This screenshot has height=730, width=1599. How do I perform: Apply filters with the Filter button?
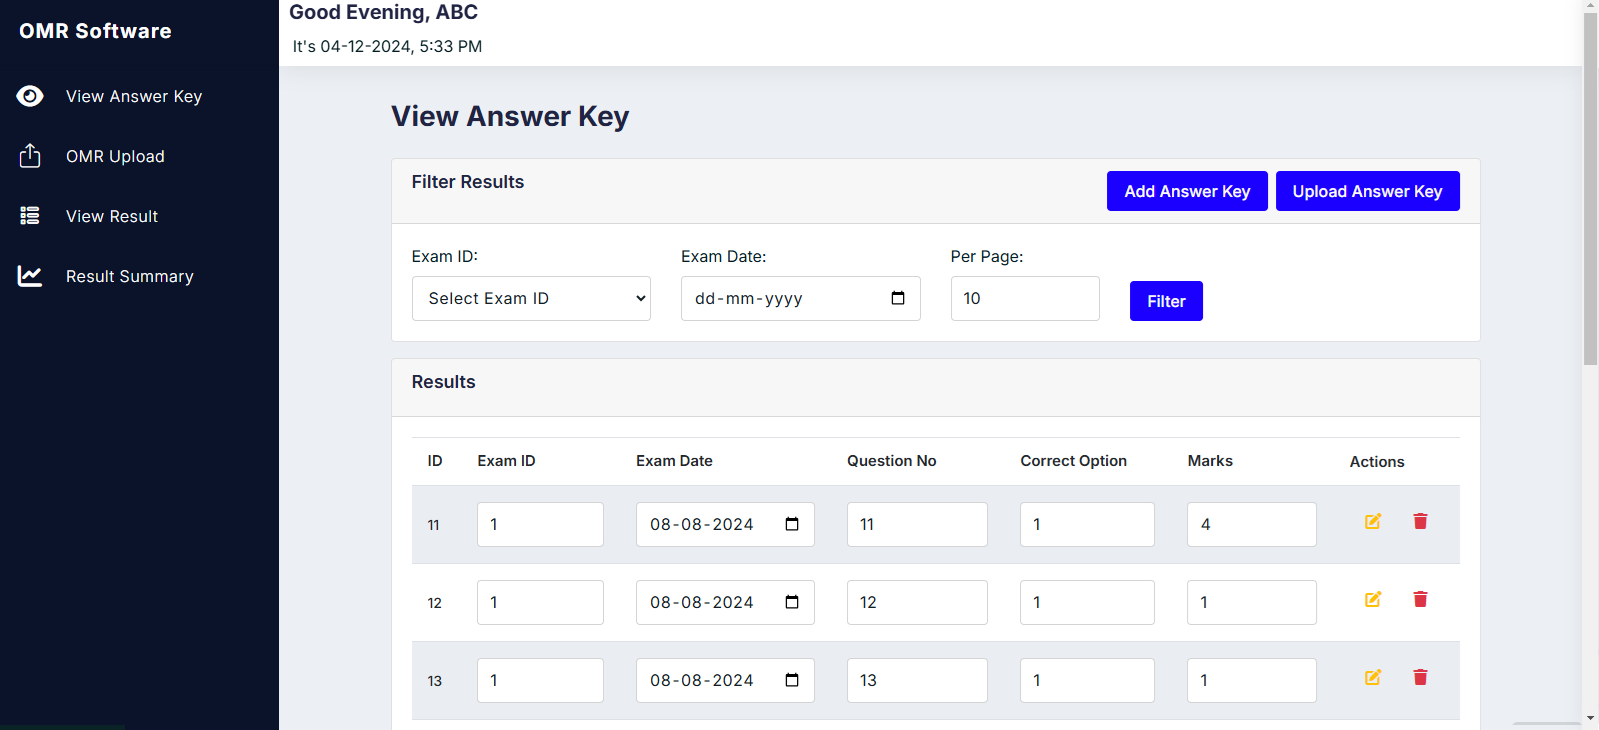(1166, 301)
